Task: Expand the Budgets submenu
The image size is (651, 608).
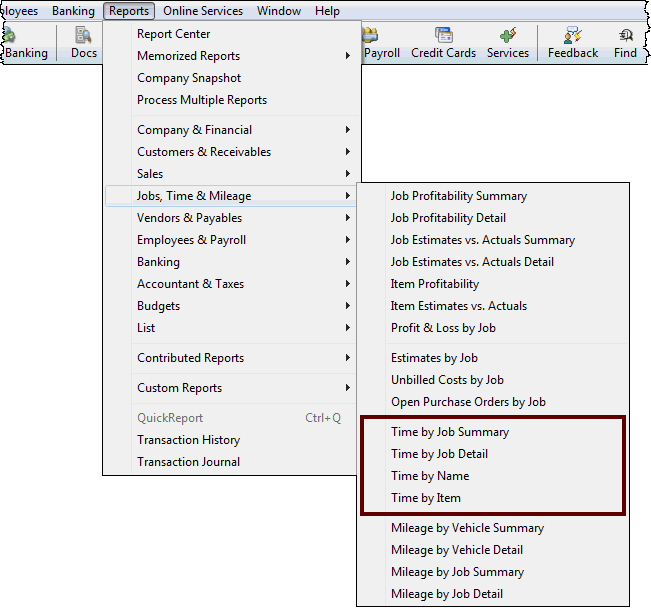Action: pyautogui.click(x=231, y=306)
